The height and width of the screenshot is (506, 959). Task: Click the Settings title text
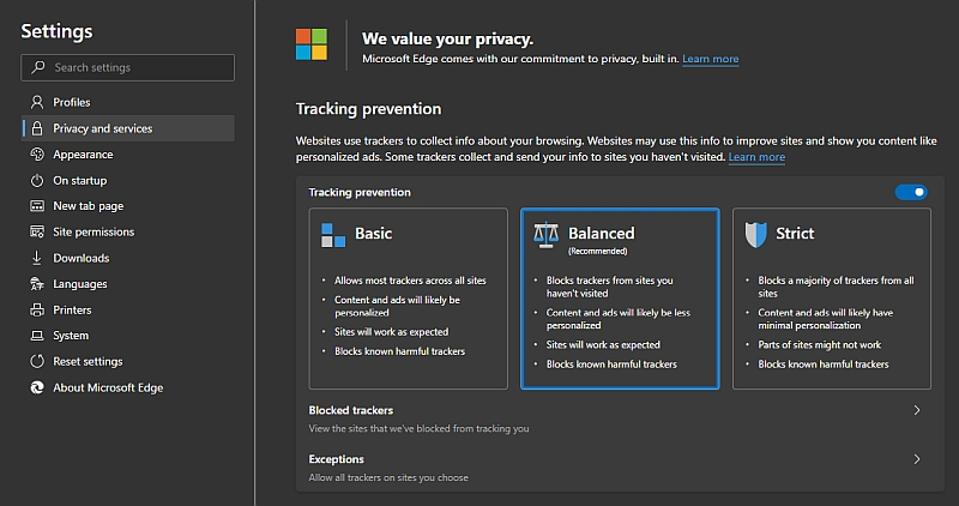coord(57,31)
